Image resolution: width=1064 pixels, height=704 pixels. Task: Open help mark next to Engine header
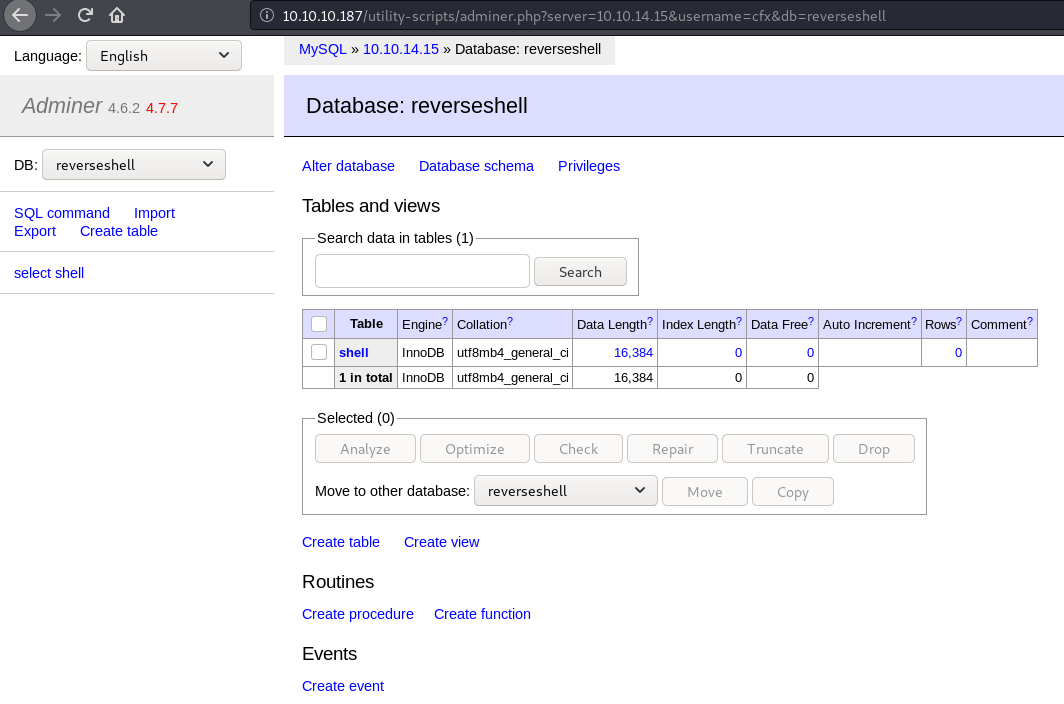pos(445,321)
